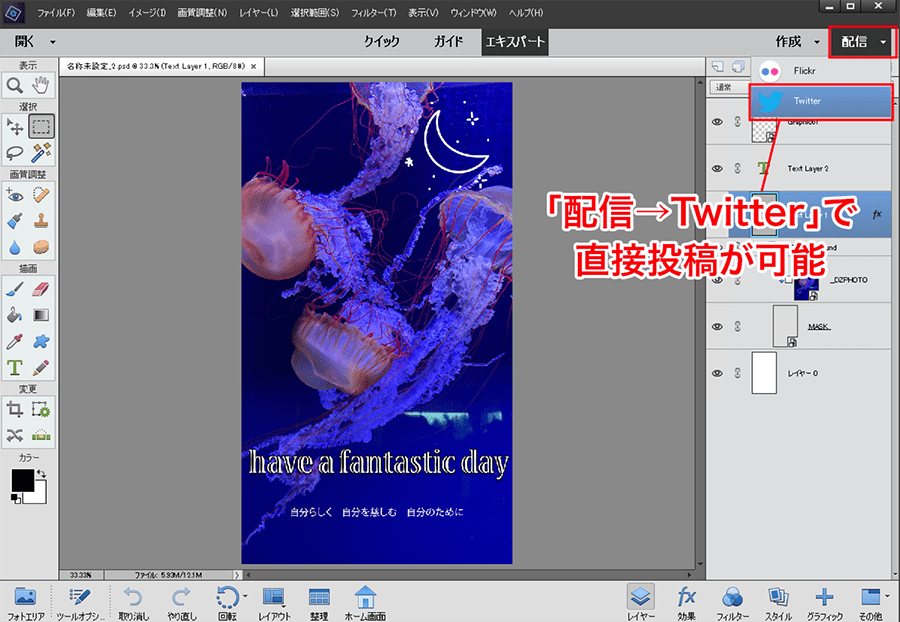Image resolution: width=900 pixels, height=622 pixels.
Task: Switch to the クイック mode tab
Action: pos(382,42)
